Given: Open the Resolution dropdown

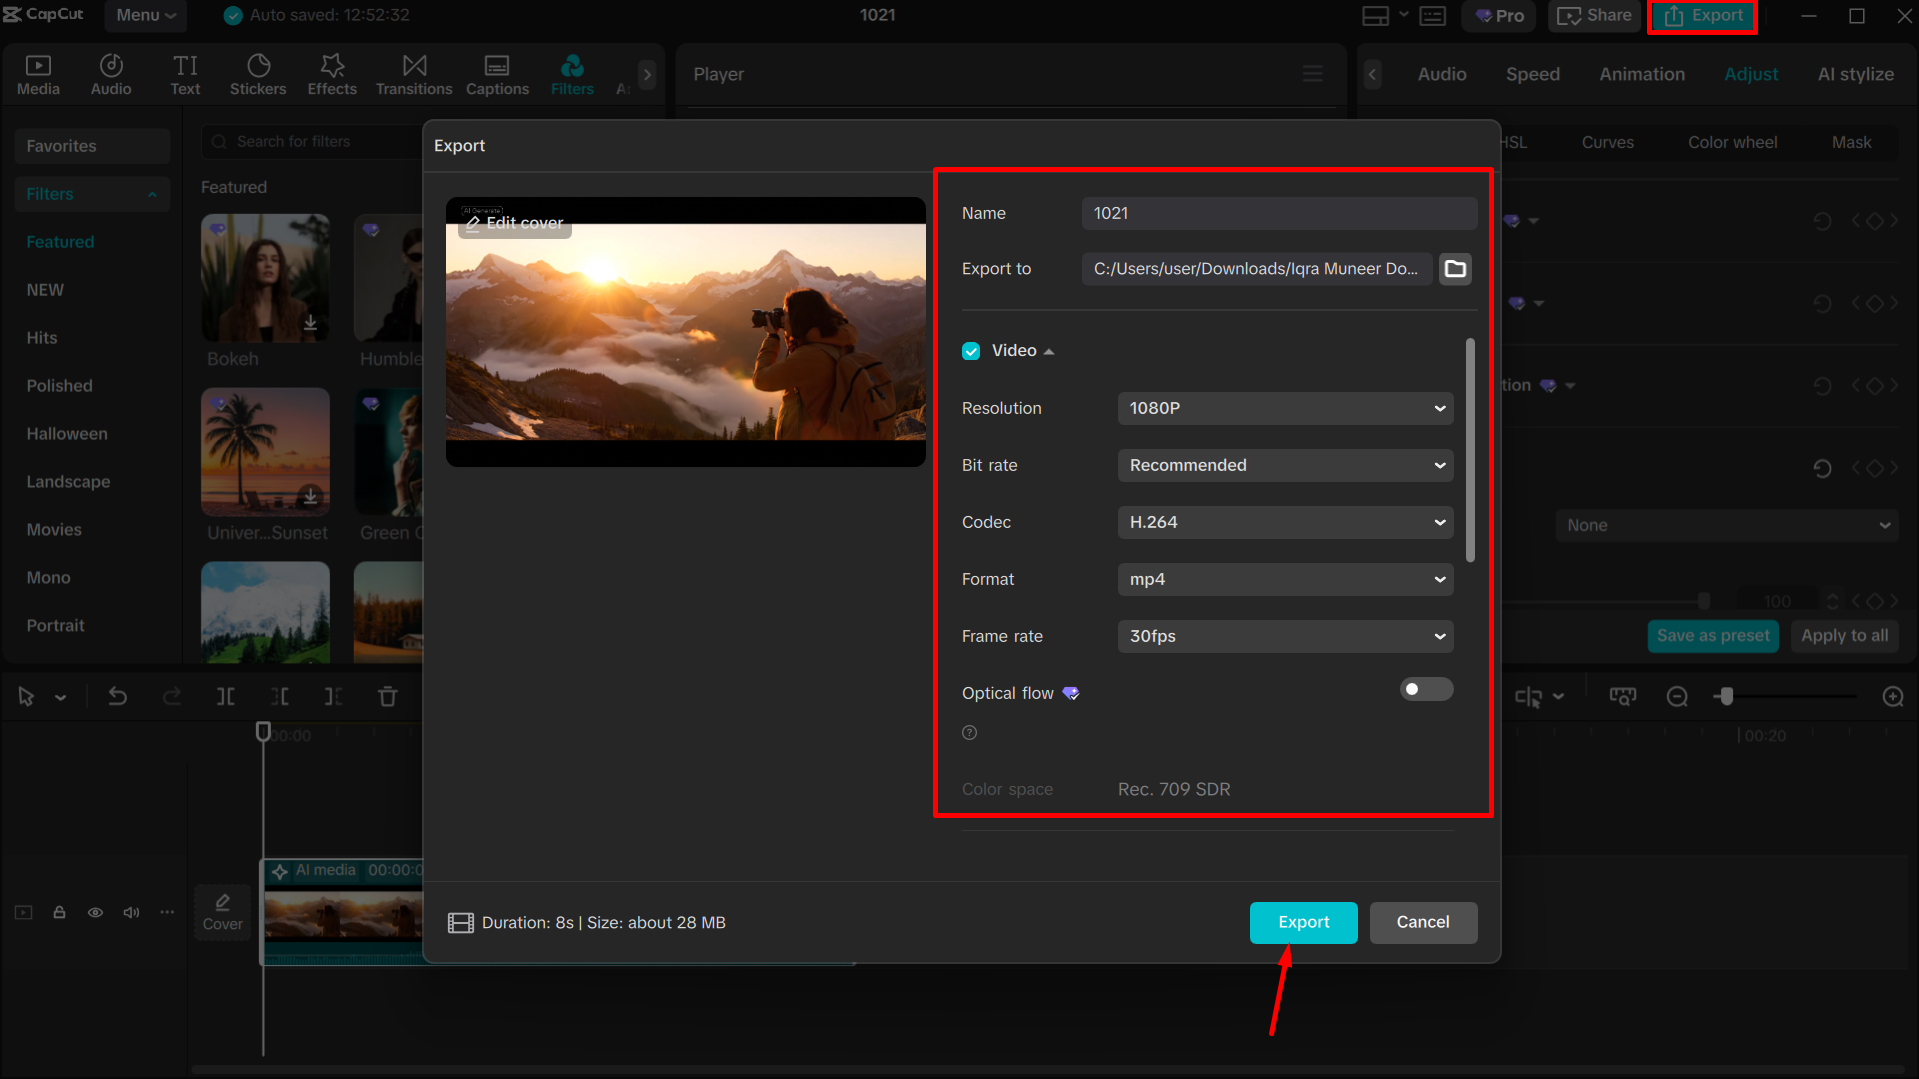Looking at the screenshot, I should (1285, 408).
